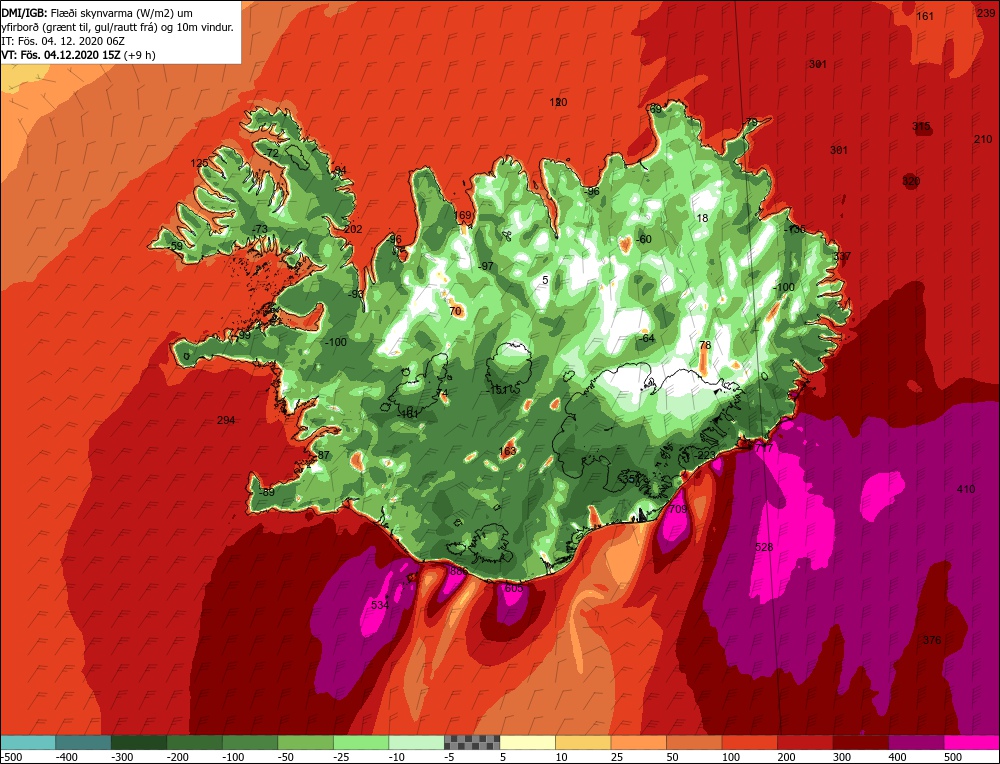This screenshot has height=764, width=1000.
Task: Click the value 163 in south Iceland
Action: (x=507, y=451)
